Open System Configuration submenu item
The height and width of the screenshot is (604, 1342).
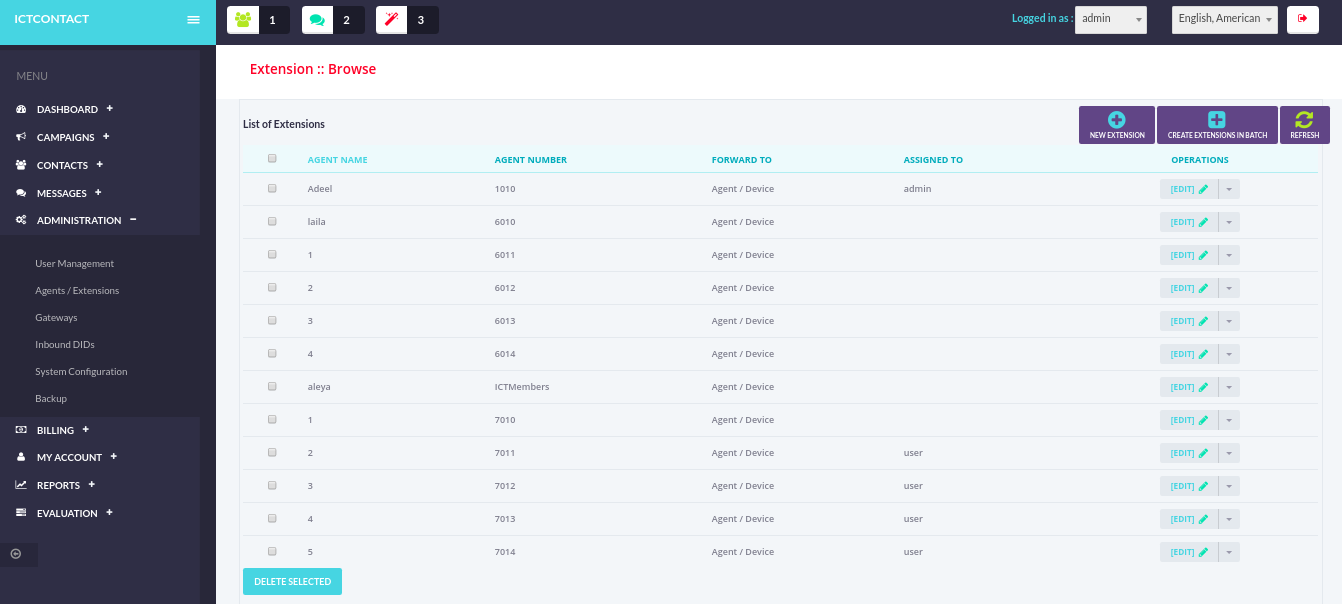tap(81, 372)
